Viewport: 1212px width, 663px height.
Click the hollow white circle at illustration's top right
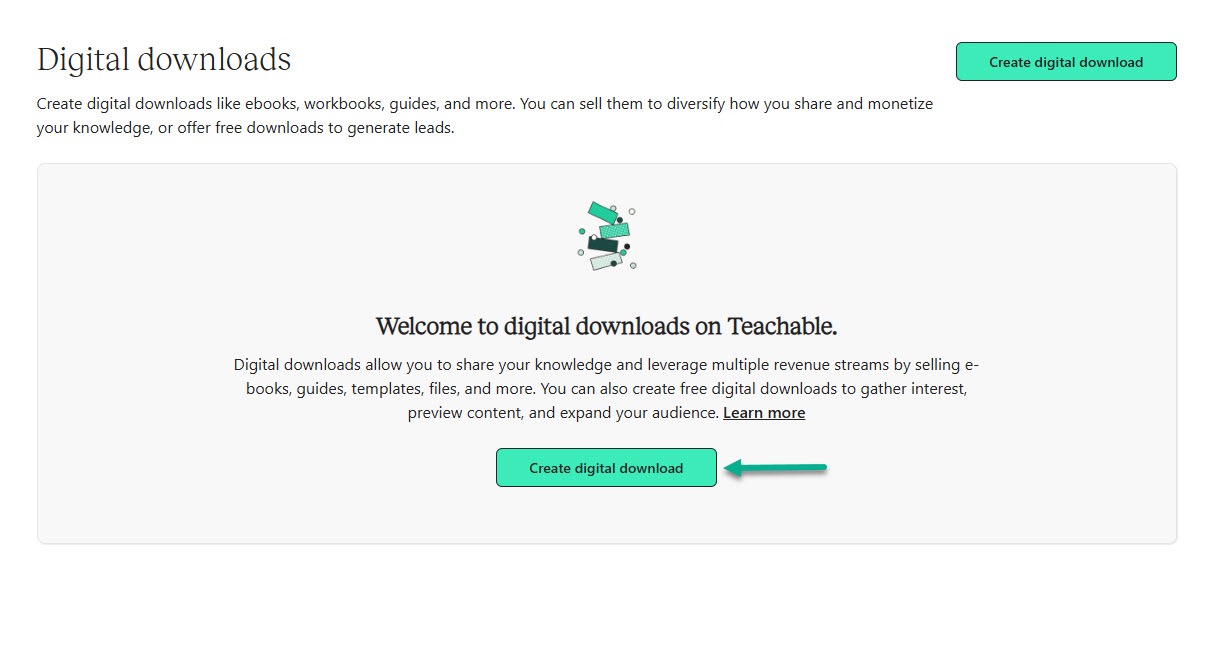(632, 211)
